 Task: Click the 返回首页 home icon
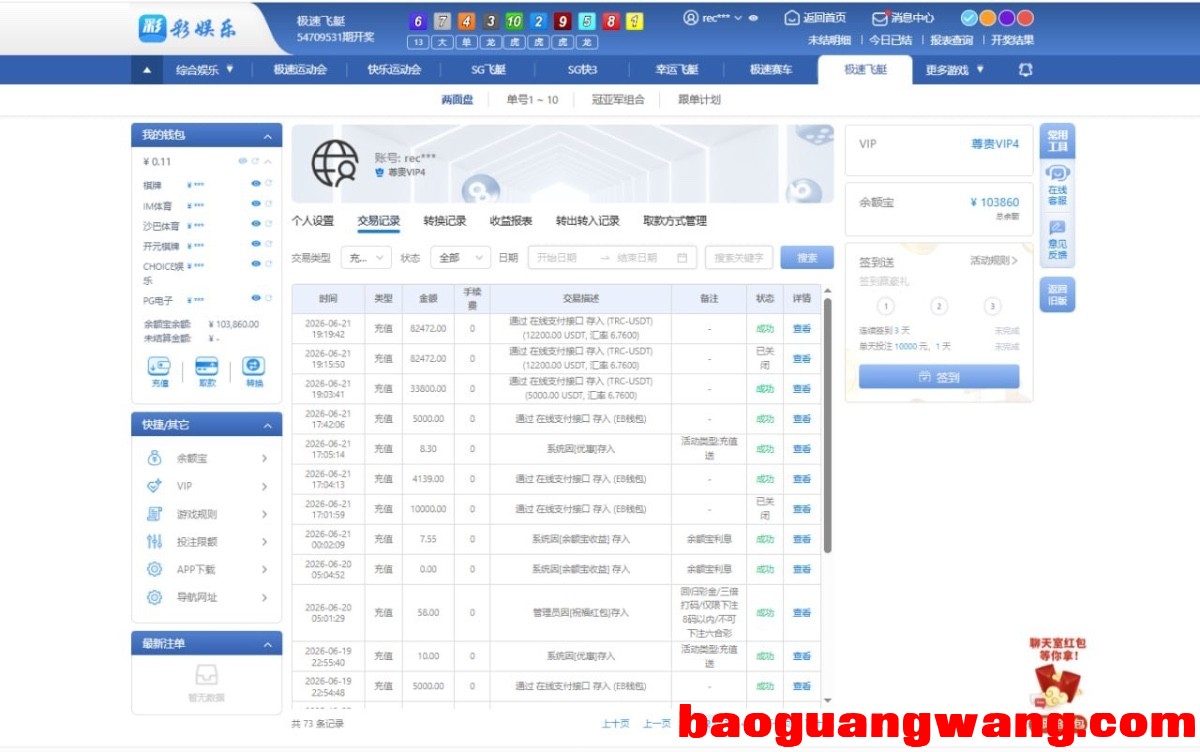click(792, 18)
